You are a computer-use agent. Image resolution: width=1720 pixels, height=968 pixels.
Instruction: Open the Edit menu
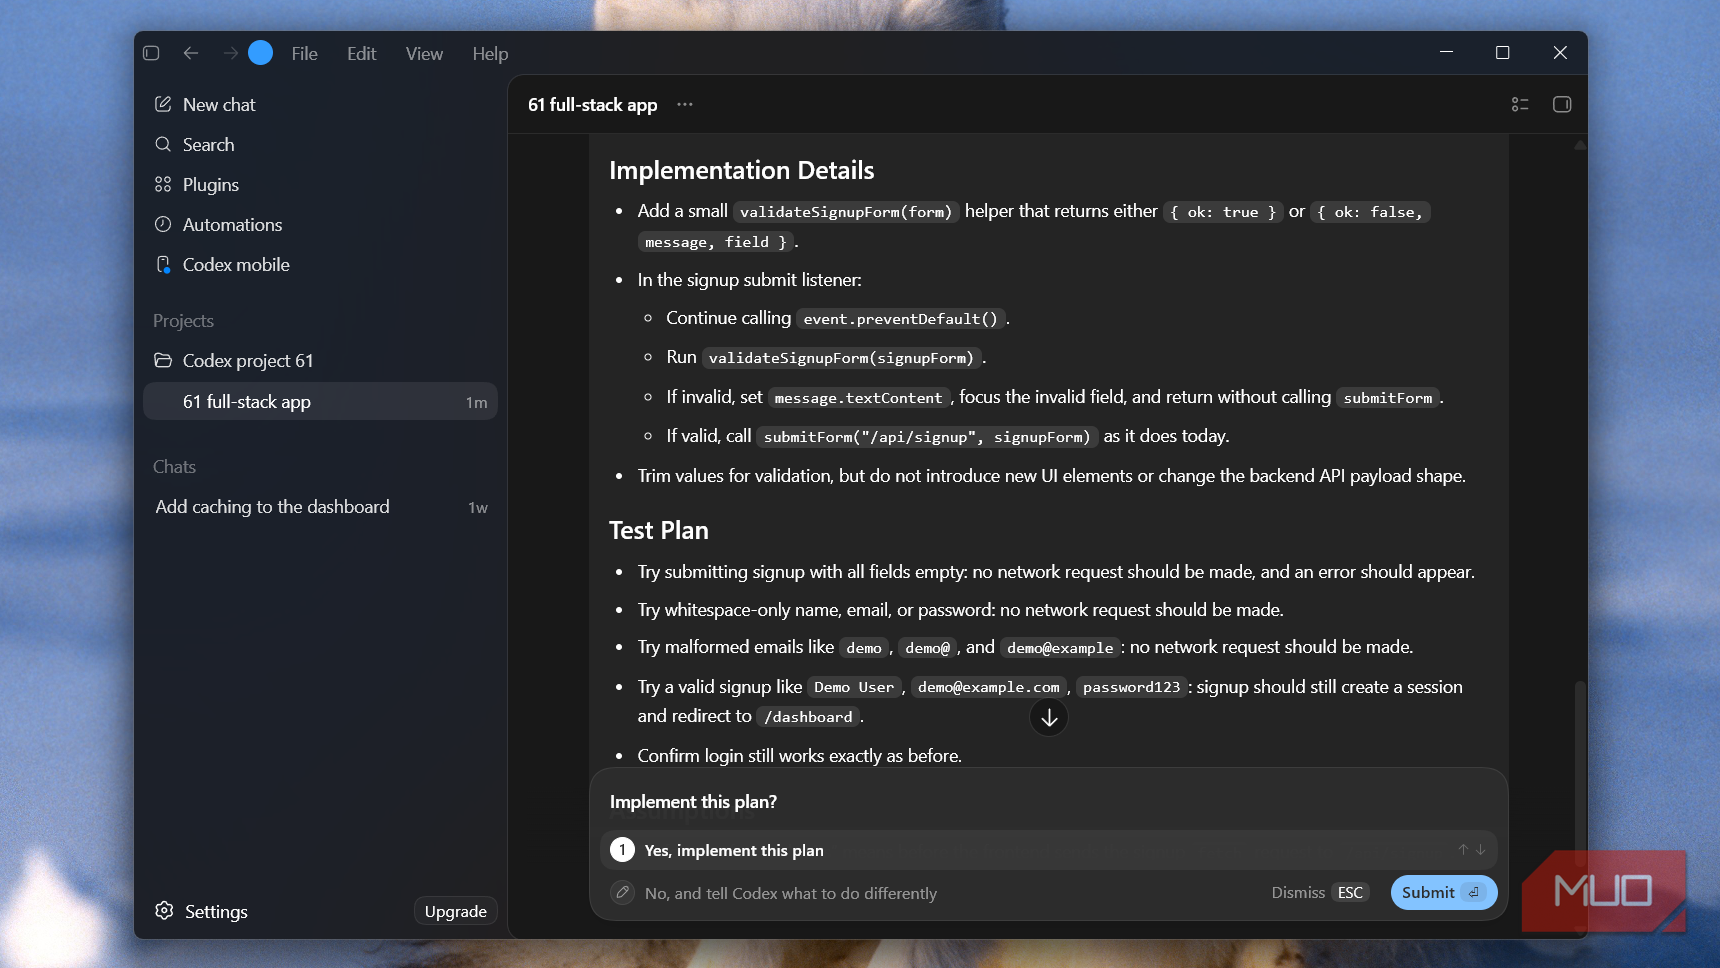[361, 54]
